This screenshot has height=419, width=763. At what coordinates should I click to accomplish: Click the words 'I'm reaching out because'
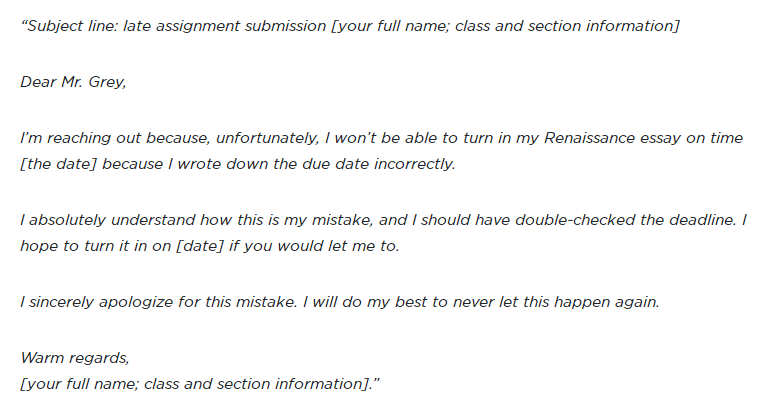[115, 138]
